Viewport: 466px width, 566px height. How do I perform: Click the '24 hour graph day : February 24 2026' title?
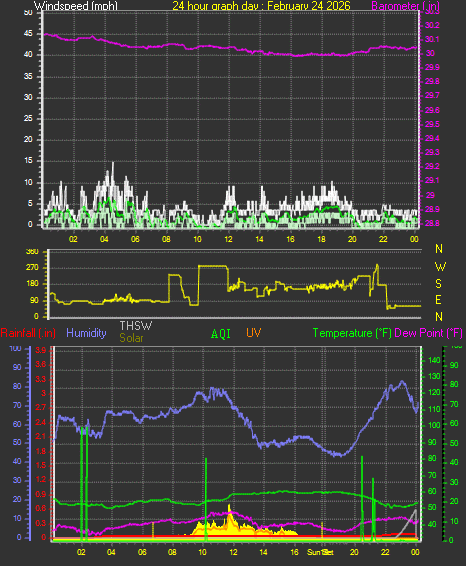click(261, 6)
